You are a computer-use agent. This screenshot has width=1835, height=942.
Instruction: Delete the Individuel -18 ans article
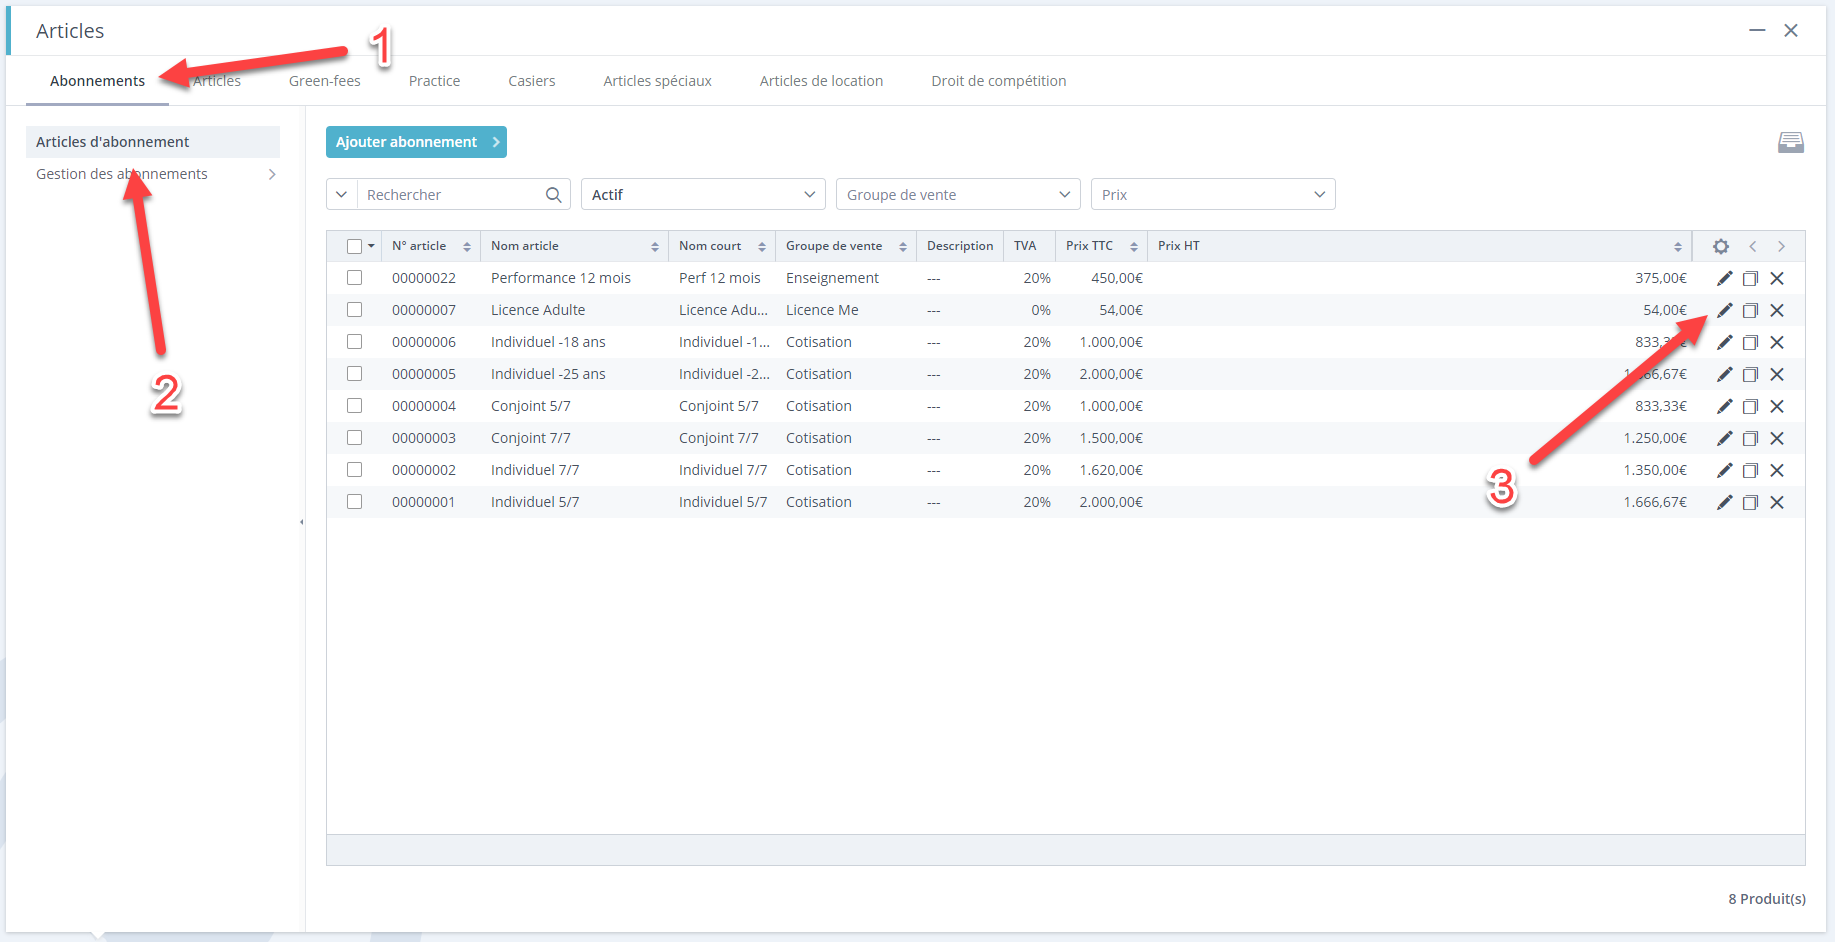coord(1777,342)
